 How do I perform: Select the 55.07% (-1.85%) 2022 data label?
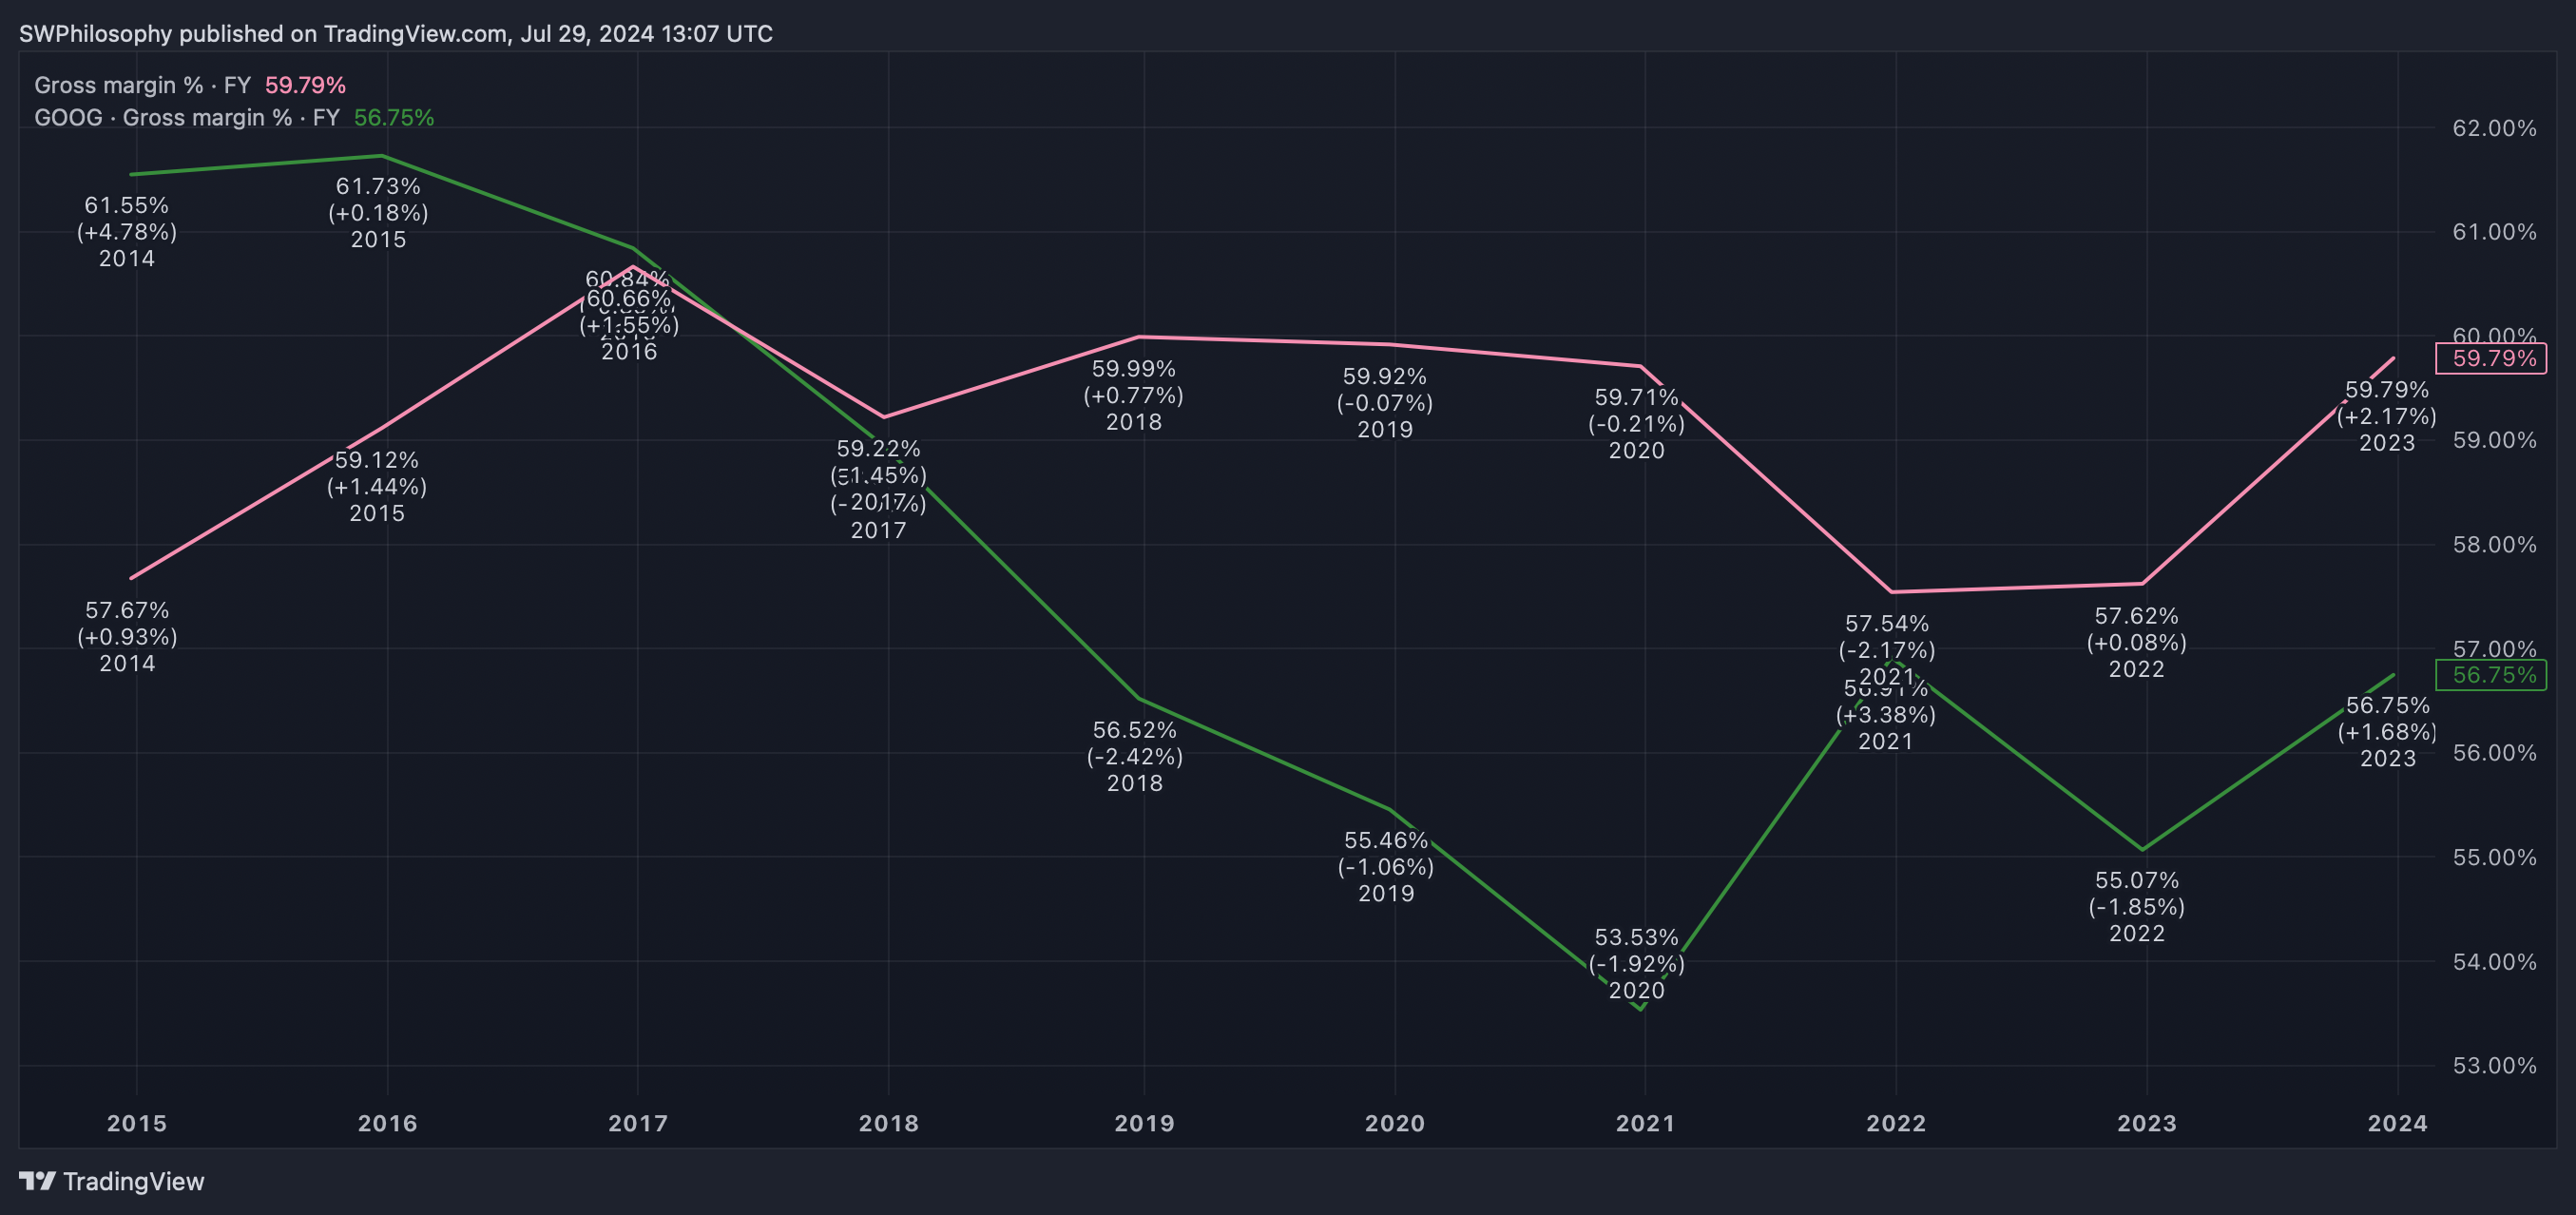2136,906
